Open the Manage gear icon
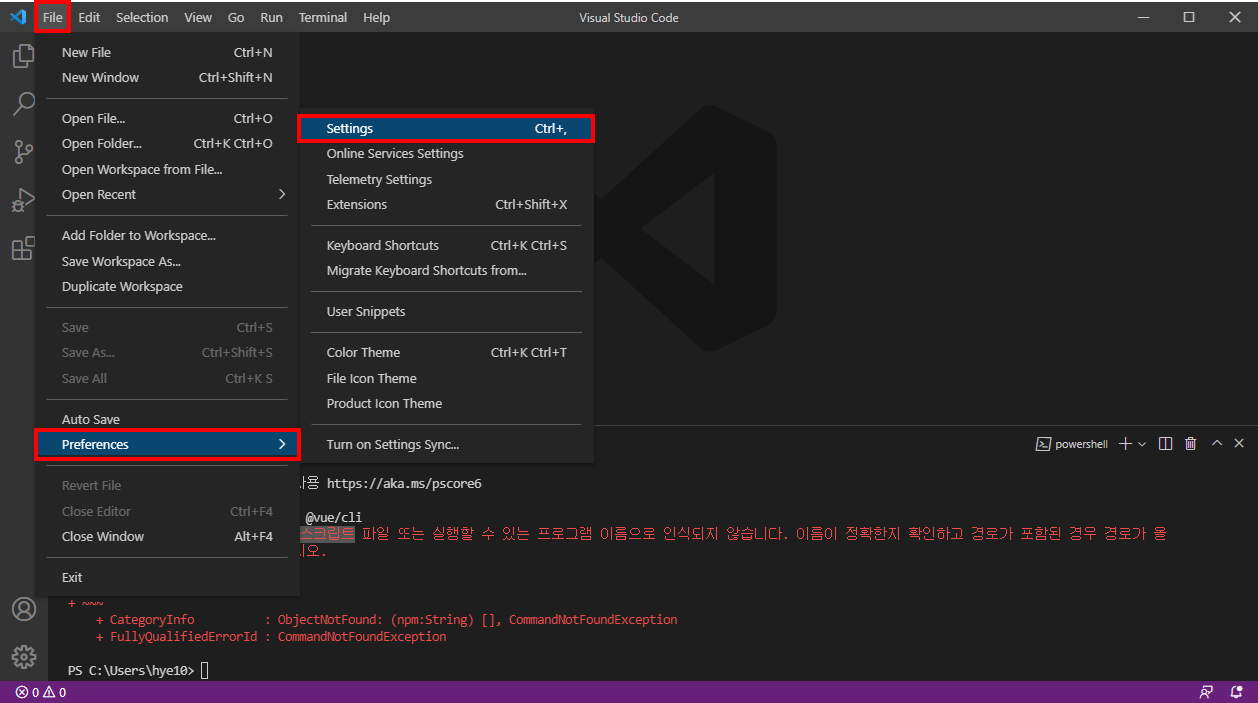This screenshot has width=1258, height=703. 23,657
